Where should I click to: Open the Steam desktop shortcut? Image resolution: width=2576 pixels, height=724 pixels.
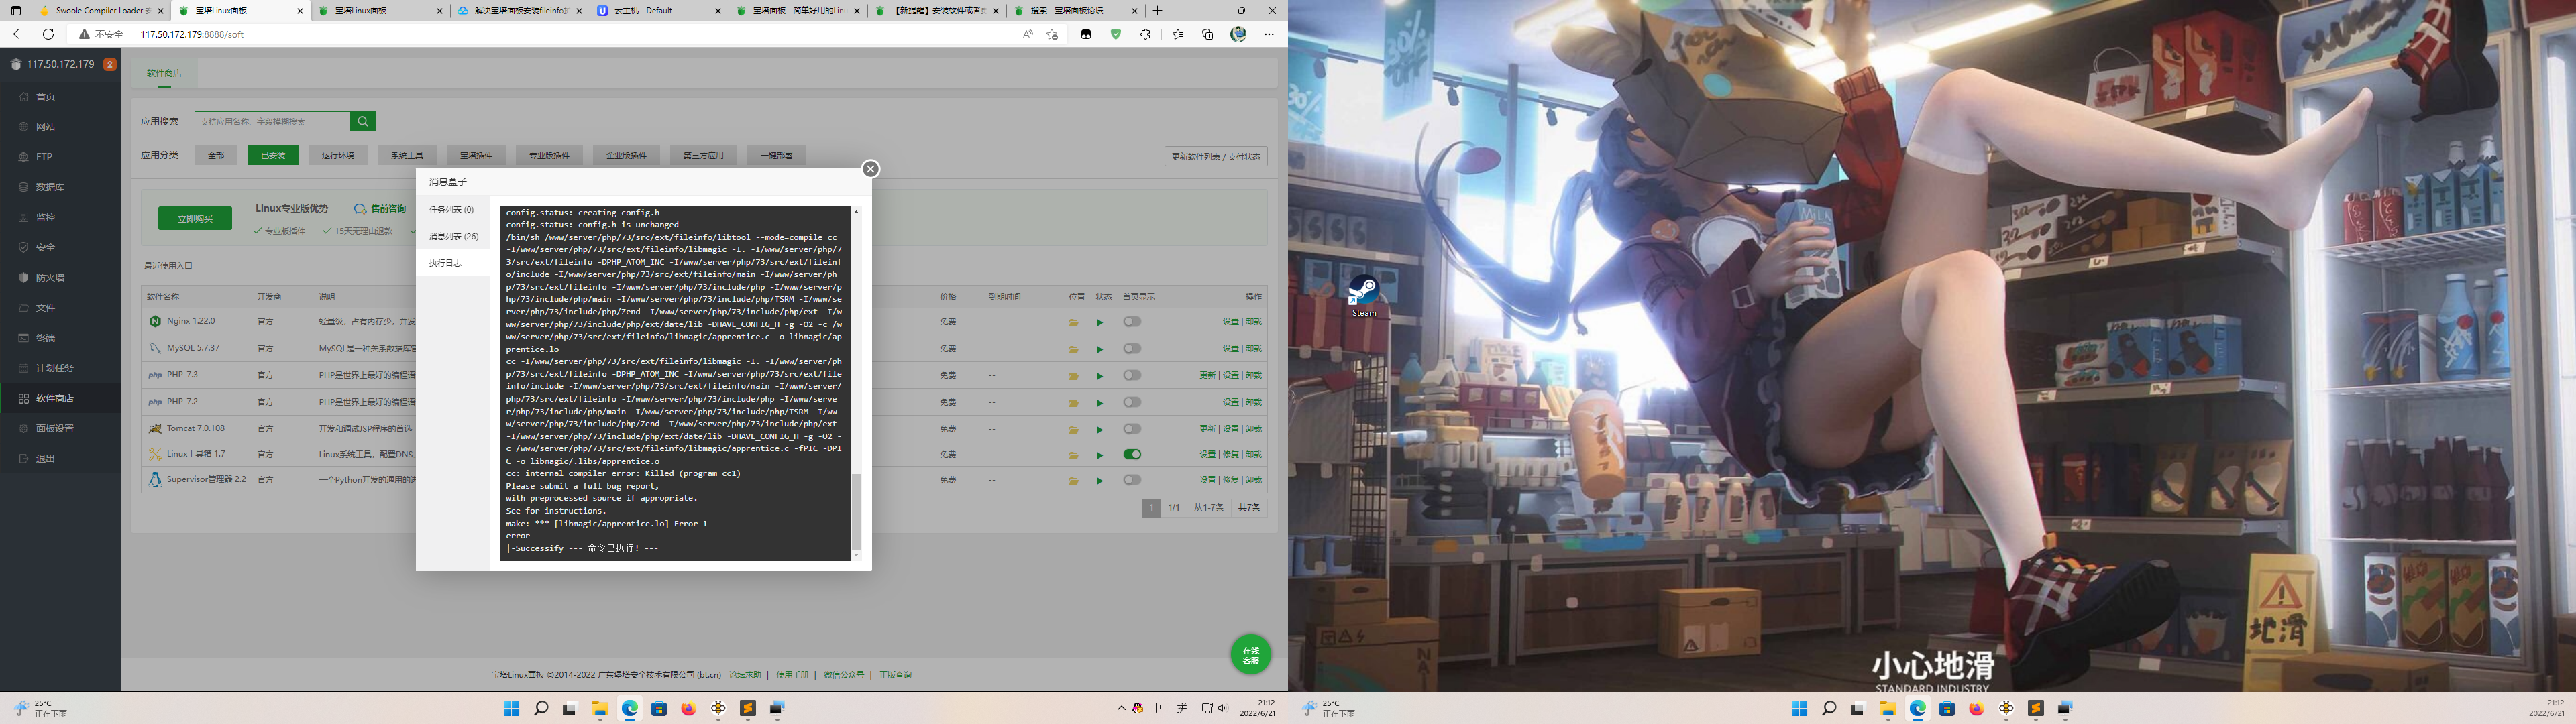tap(1364, 297)
